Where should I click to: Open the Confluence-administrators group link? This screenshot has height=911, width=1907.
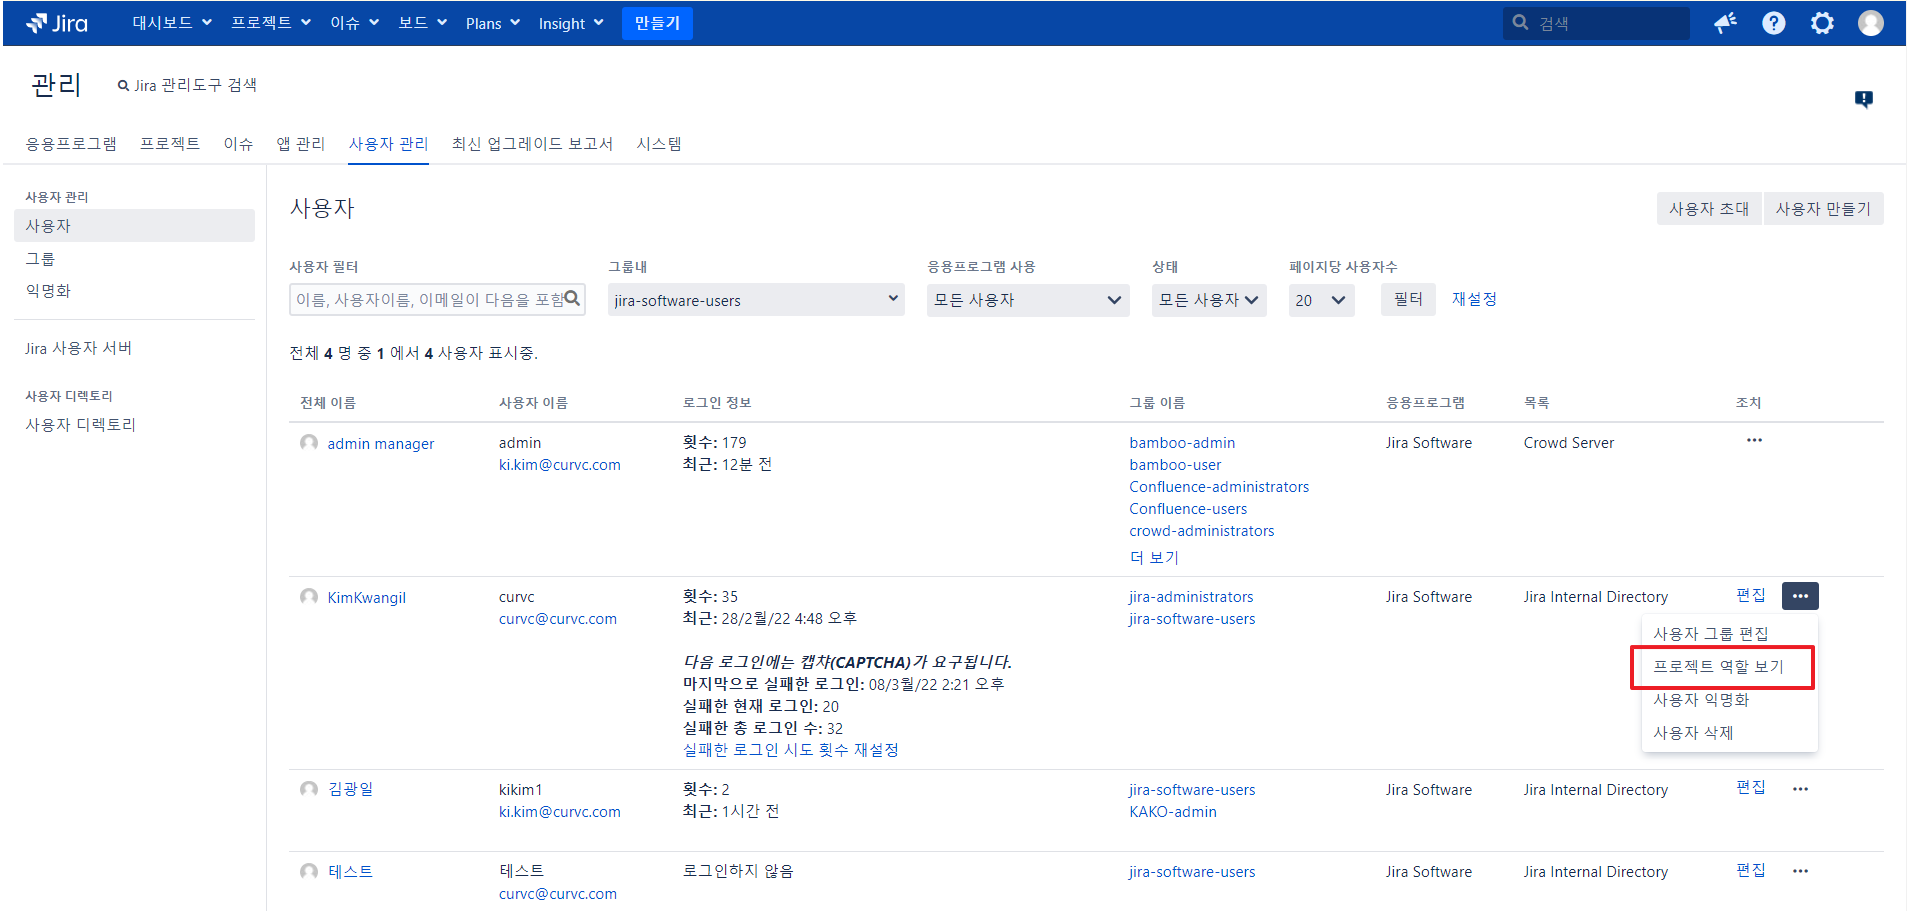pos(1219,487)
